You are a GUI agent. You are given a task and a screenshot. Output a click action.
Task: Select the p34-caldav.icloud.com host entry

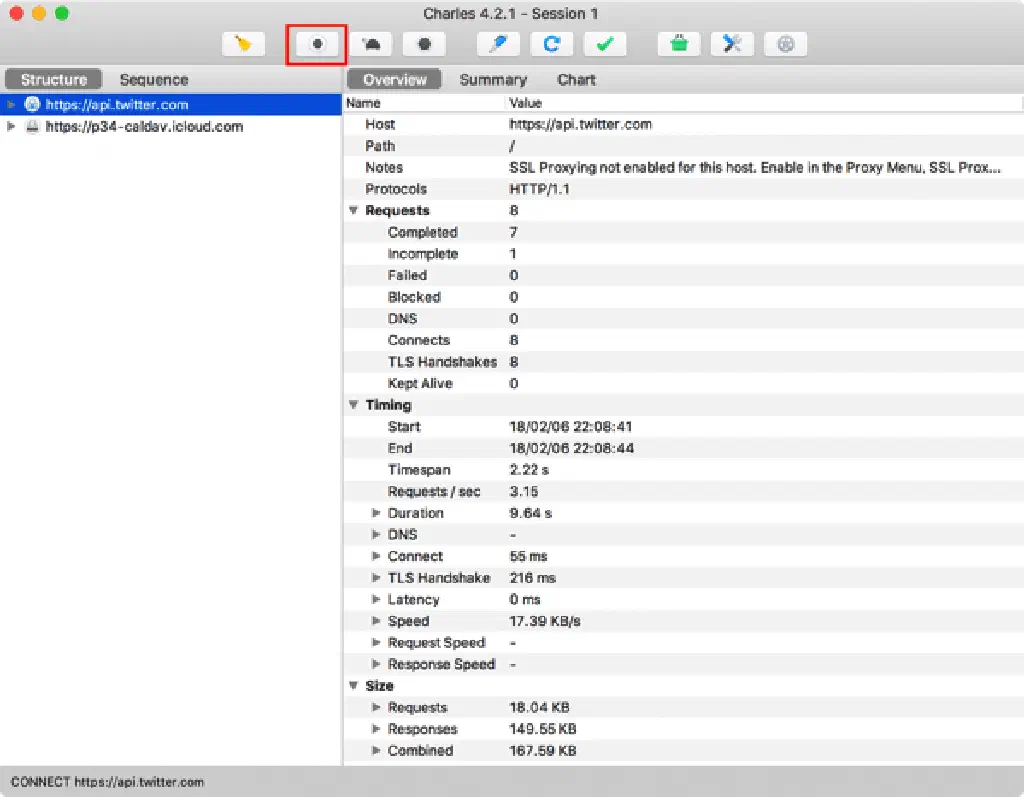click(x=144, y=127)
